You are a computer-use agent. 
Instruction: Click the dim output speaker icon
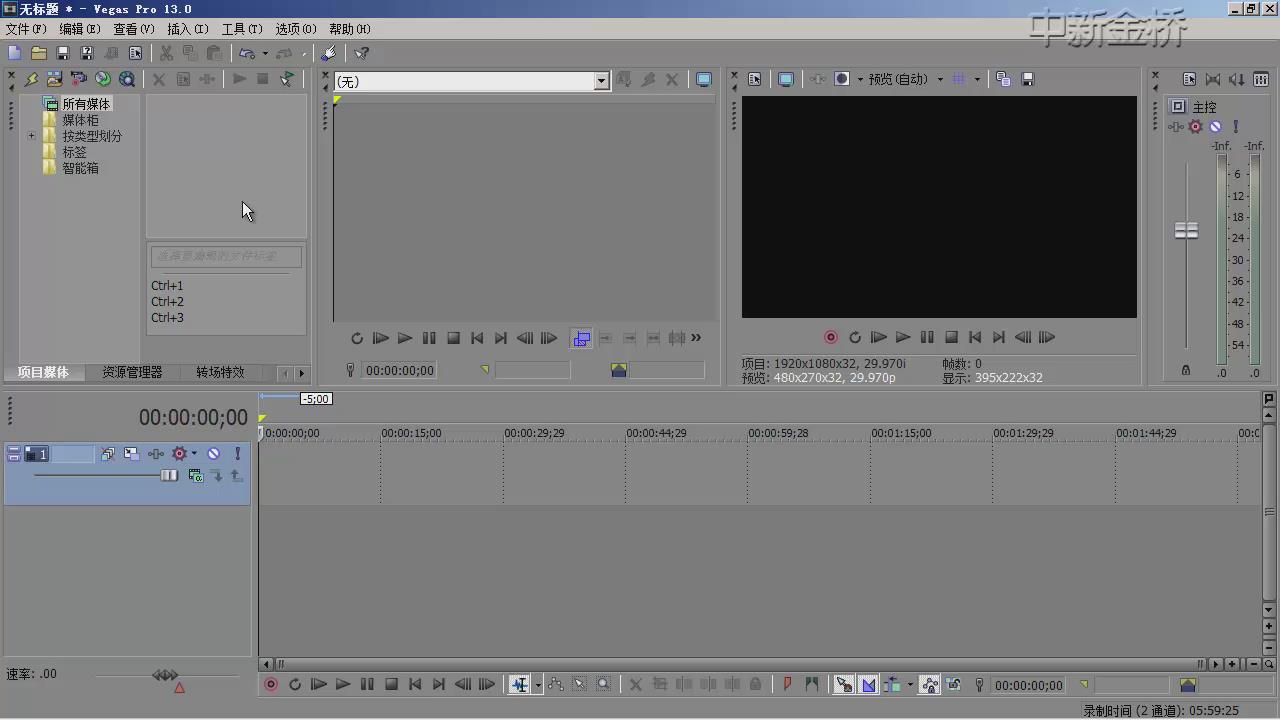1237,79
